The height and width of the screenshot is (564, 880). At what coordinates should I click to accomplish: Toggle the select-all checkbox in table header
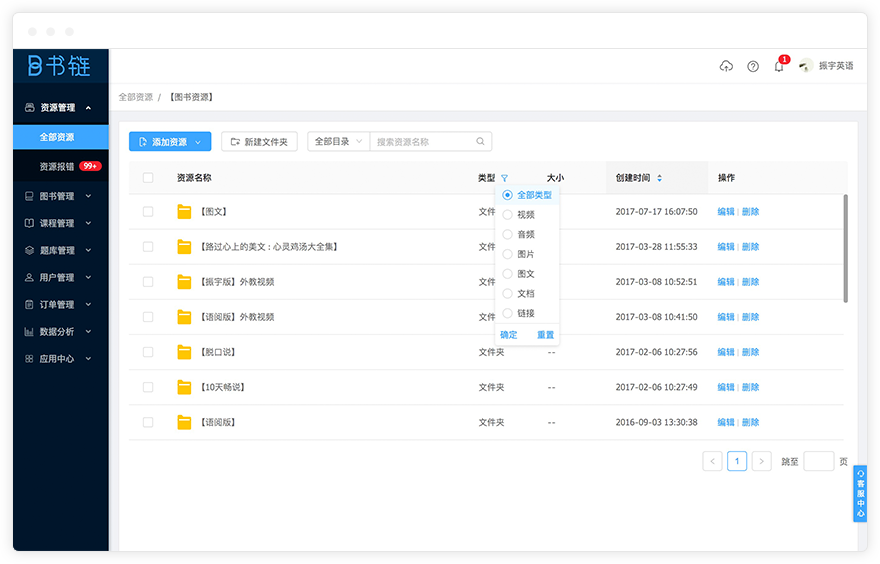coord(148,178)
